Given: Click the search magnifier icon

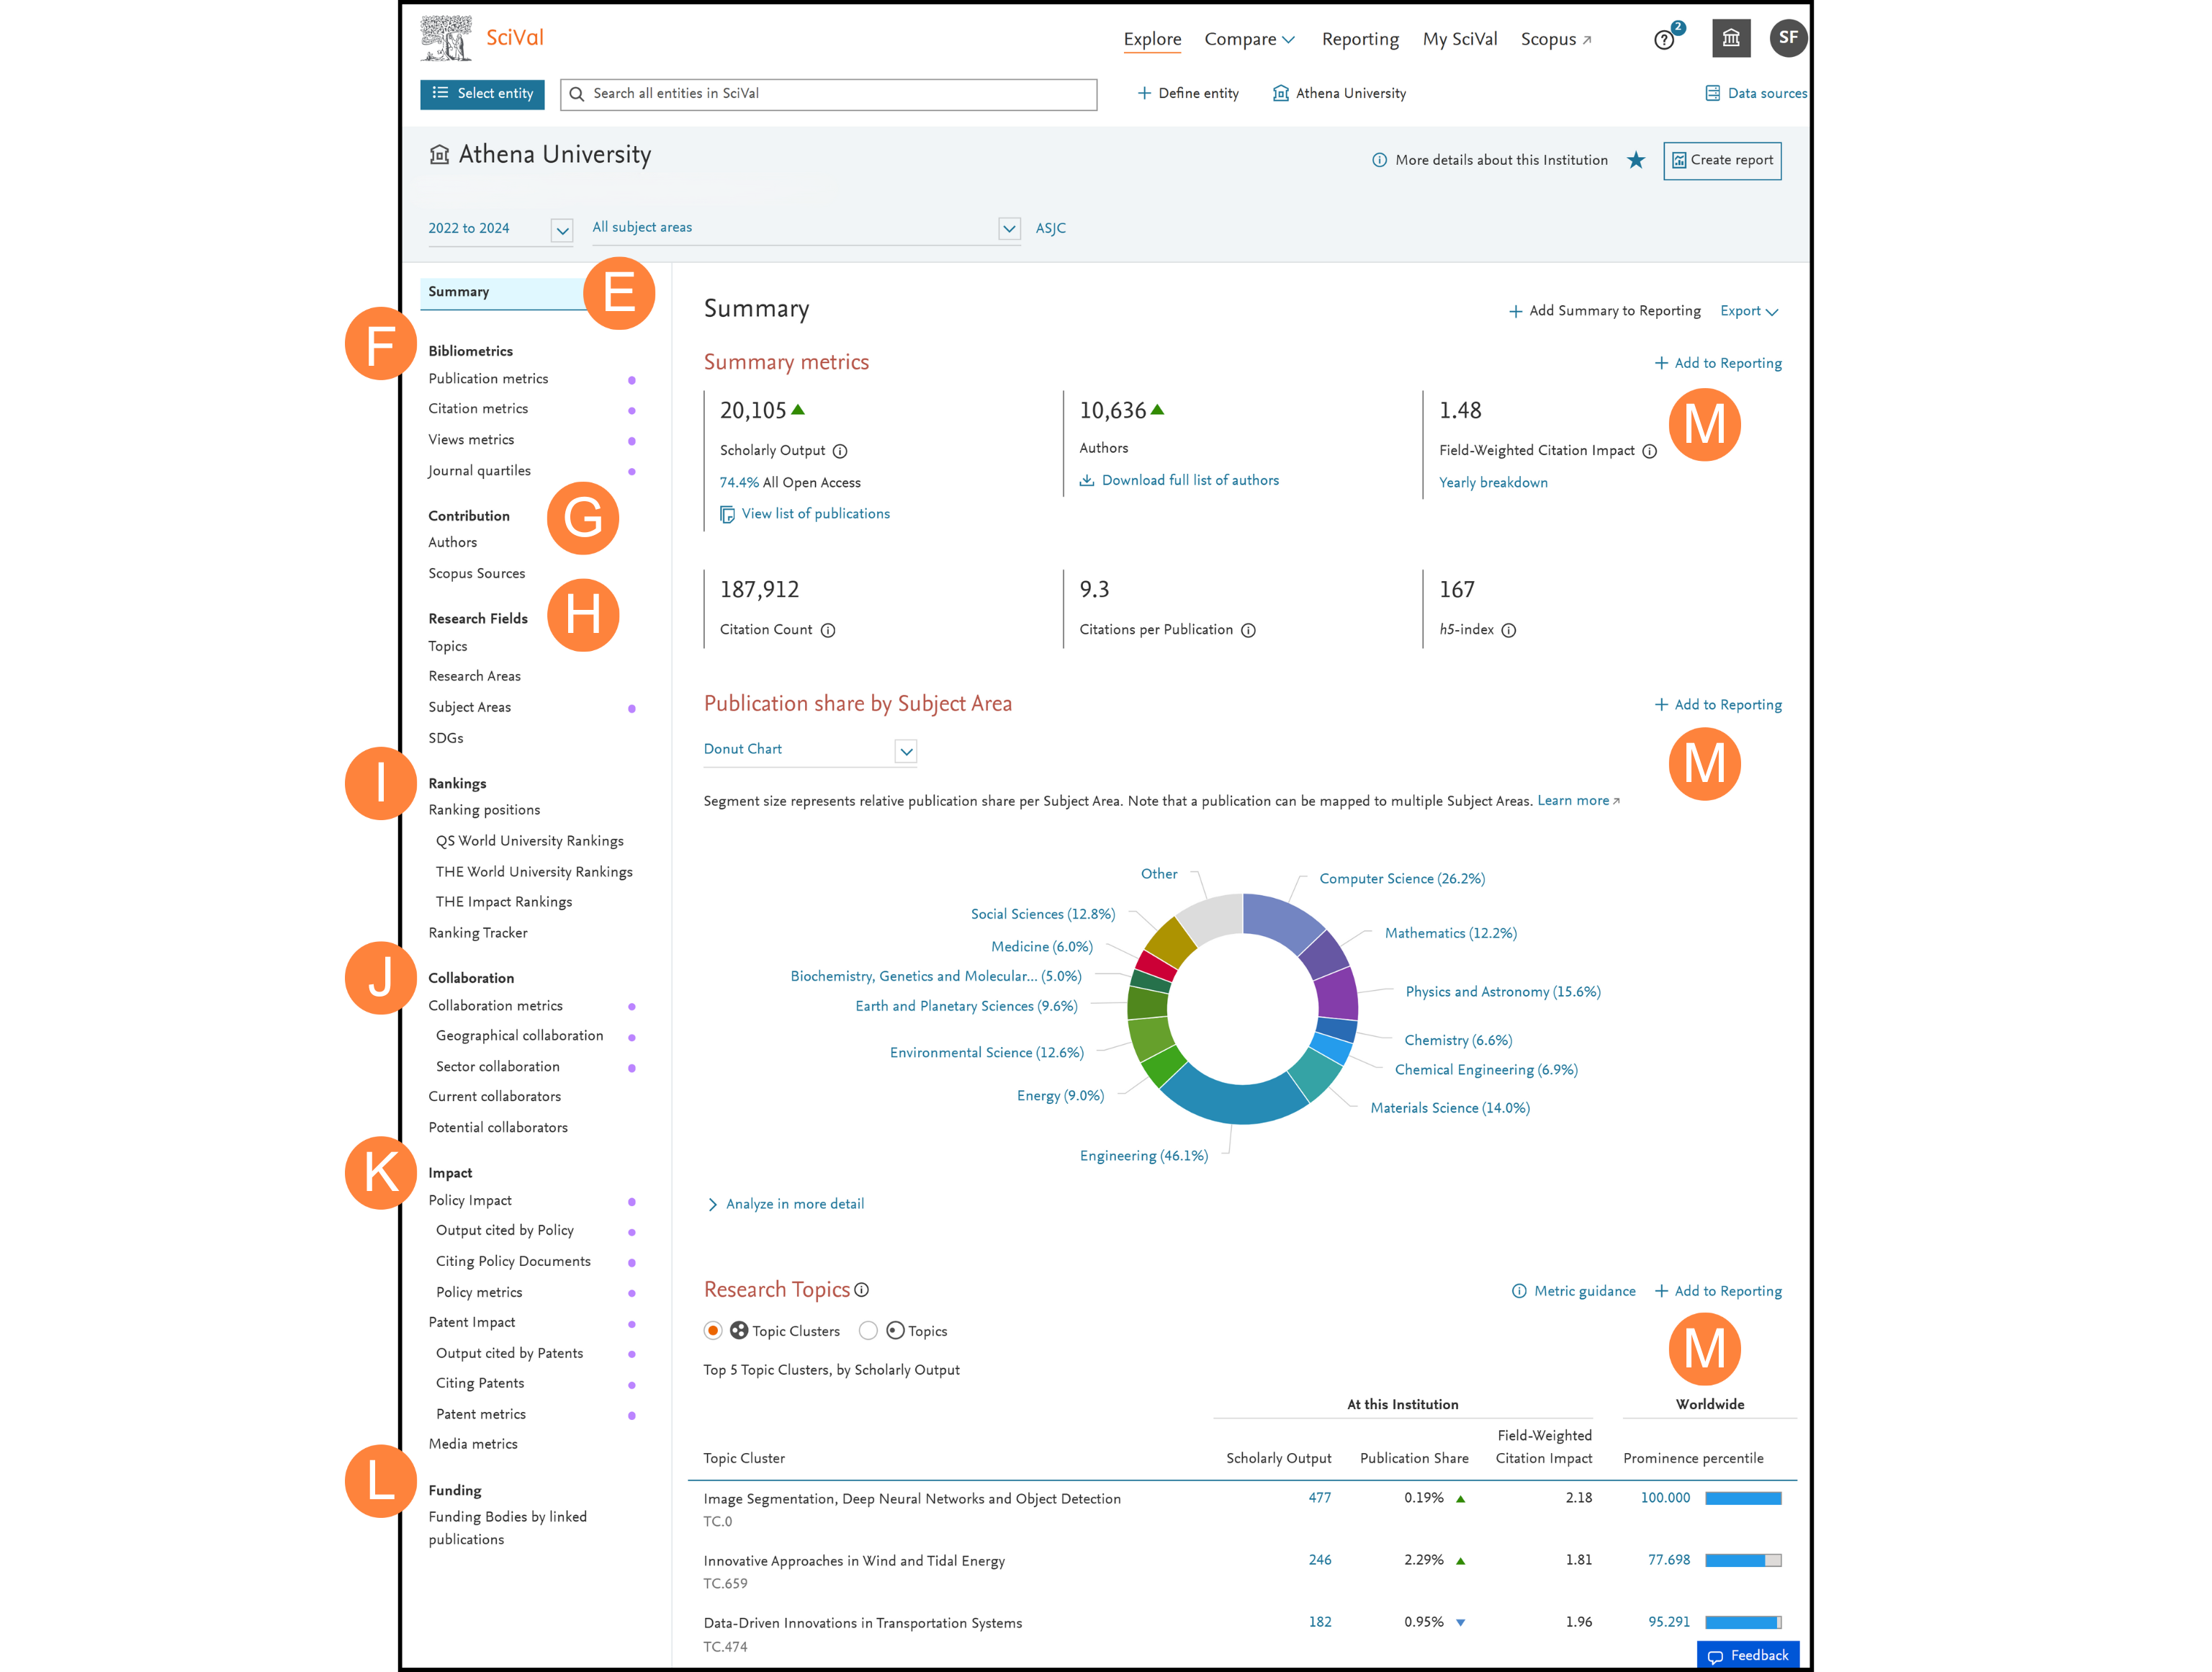Looking at the screenshot, I should pyautogui.click(x=577, y=94).
